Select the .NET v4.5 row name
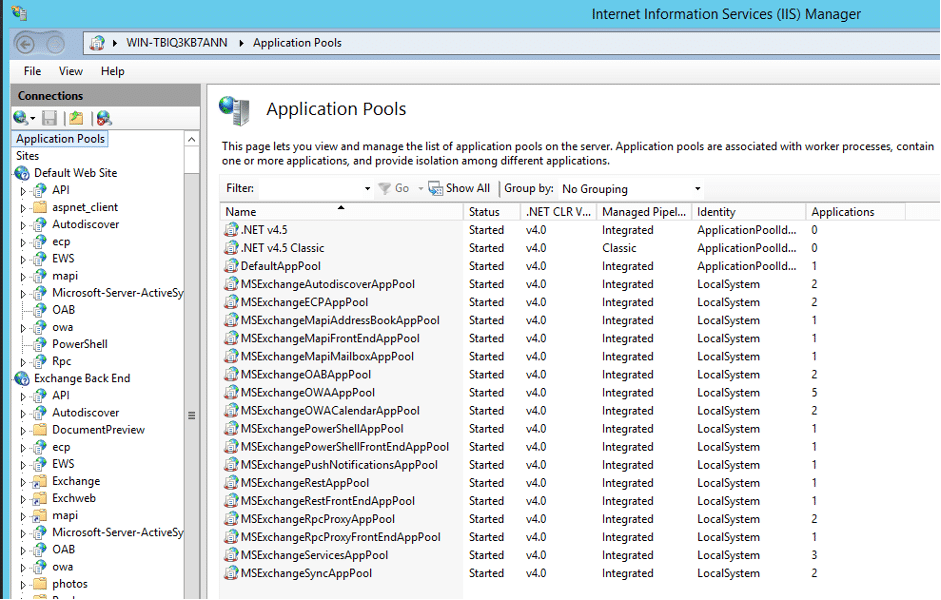The image size is (941, 600). tap(264, 230)
